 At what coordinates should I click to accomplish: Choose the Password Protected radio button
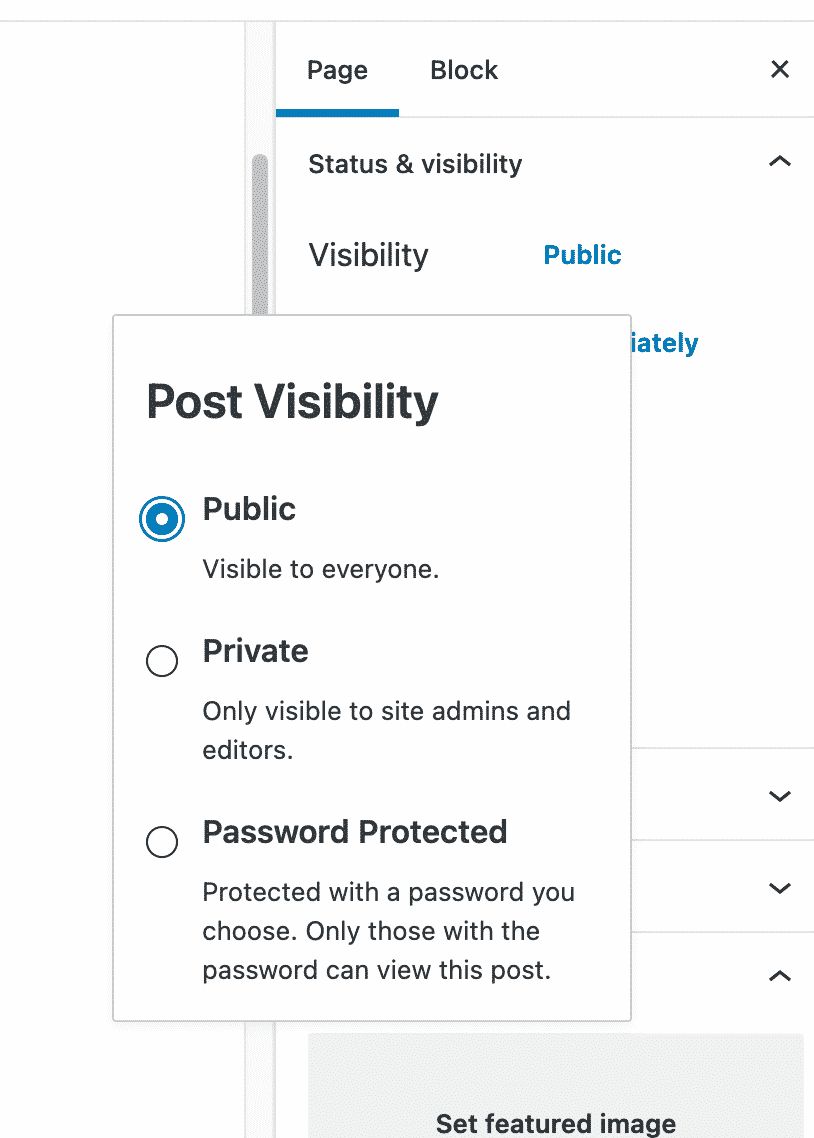coord(162,842)
